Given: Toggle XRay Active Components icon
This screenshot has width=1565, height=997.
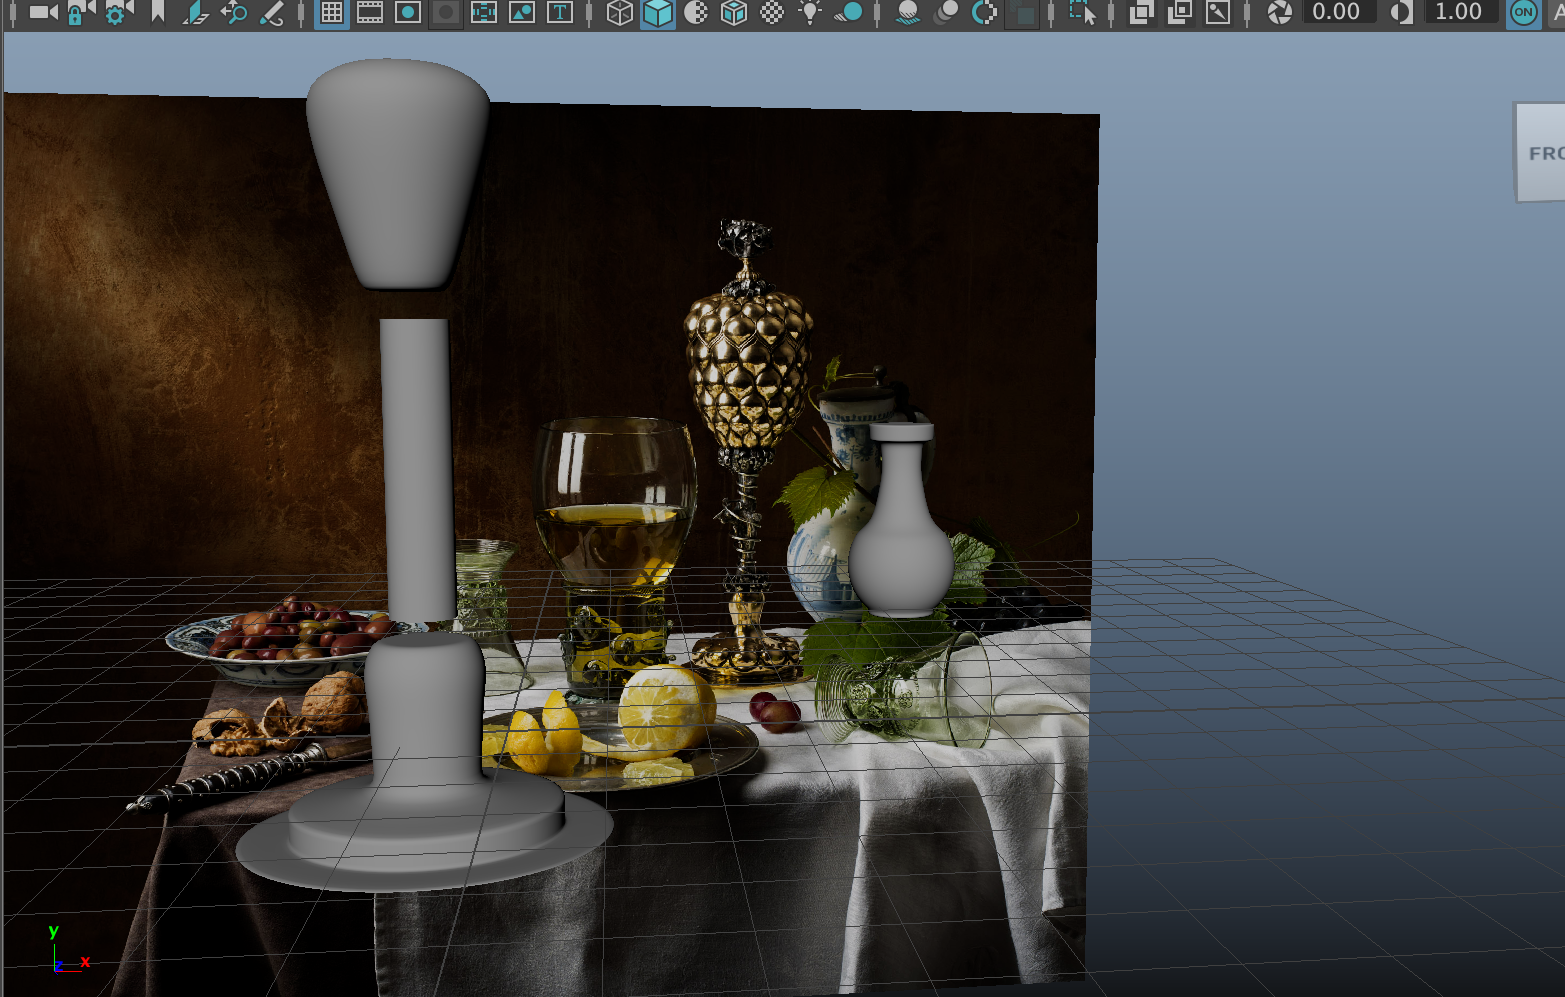Looking at the screenshot, I should (1180, 13).
